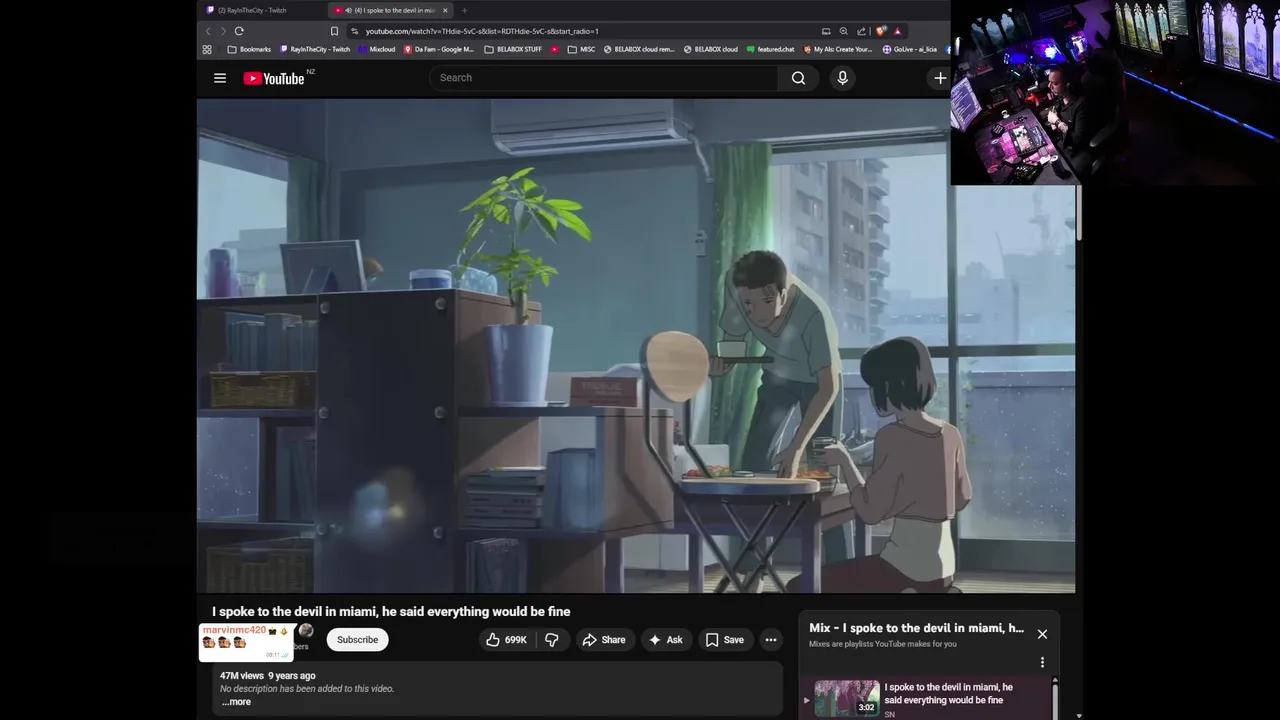Open the Mixcloud bookmark
The width and height of the screenshot is (1280, 720).
(377, 49)
